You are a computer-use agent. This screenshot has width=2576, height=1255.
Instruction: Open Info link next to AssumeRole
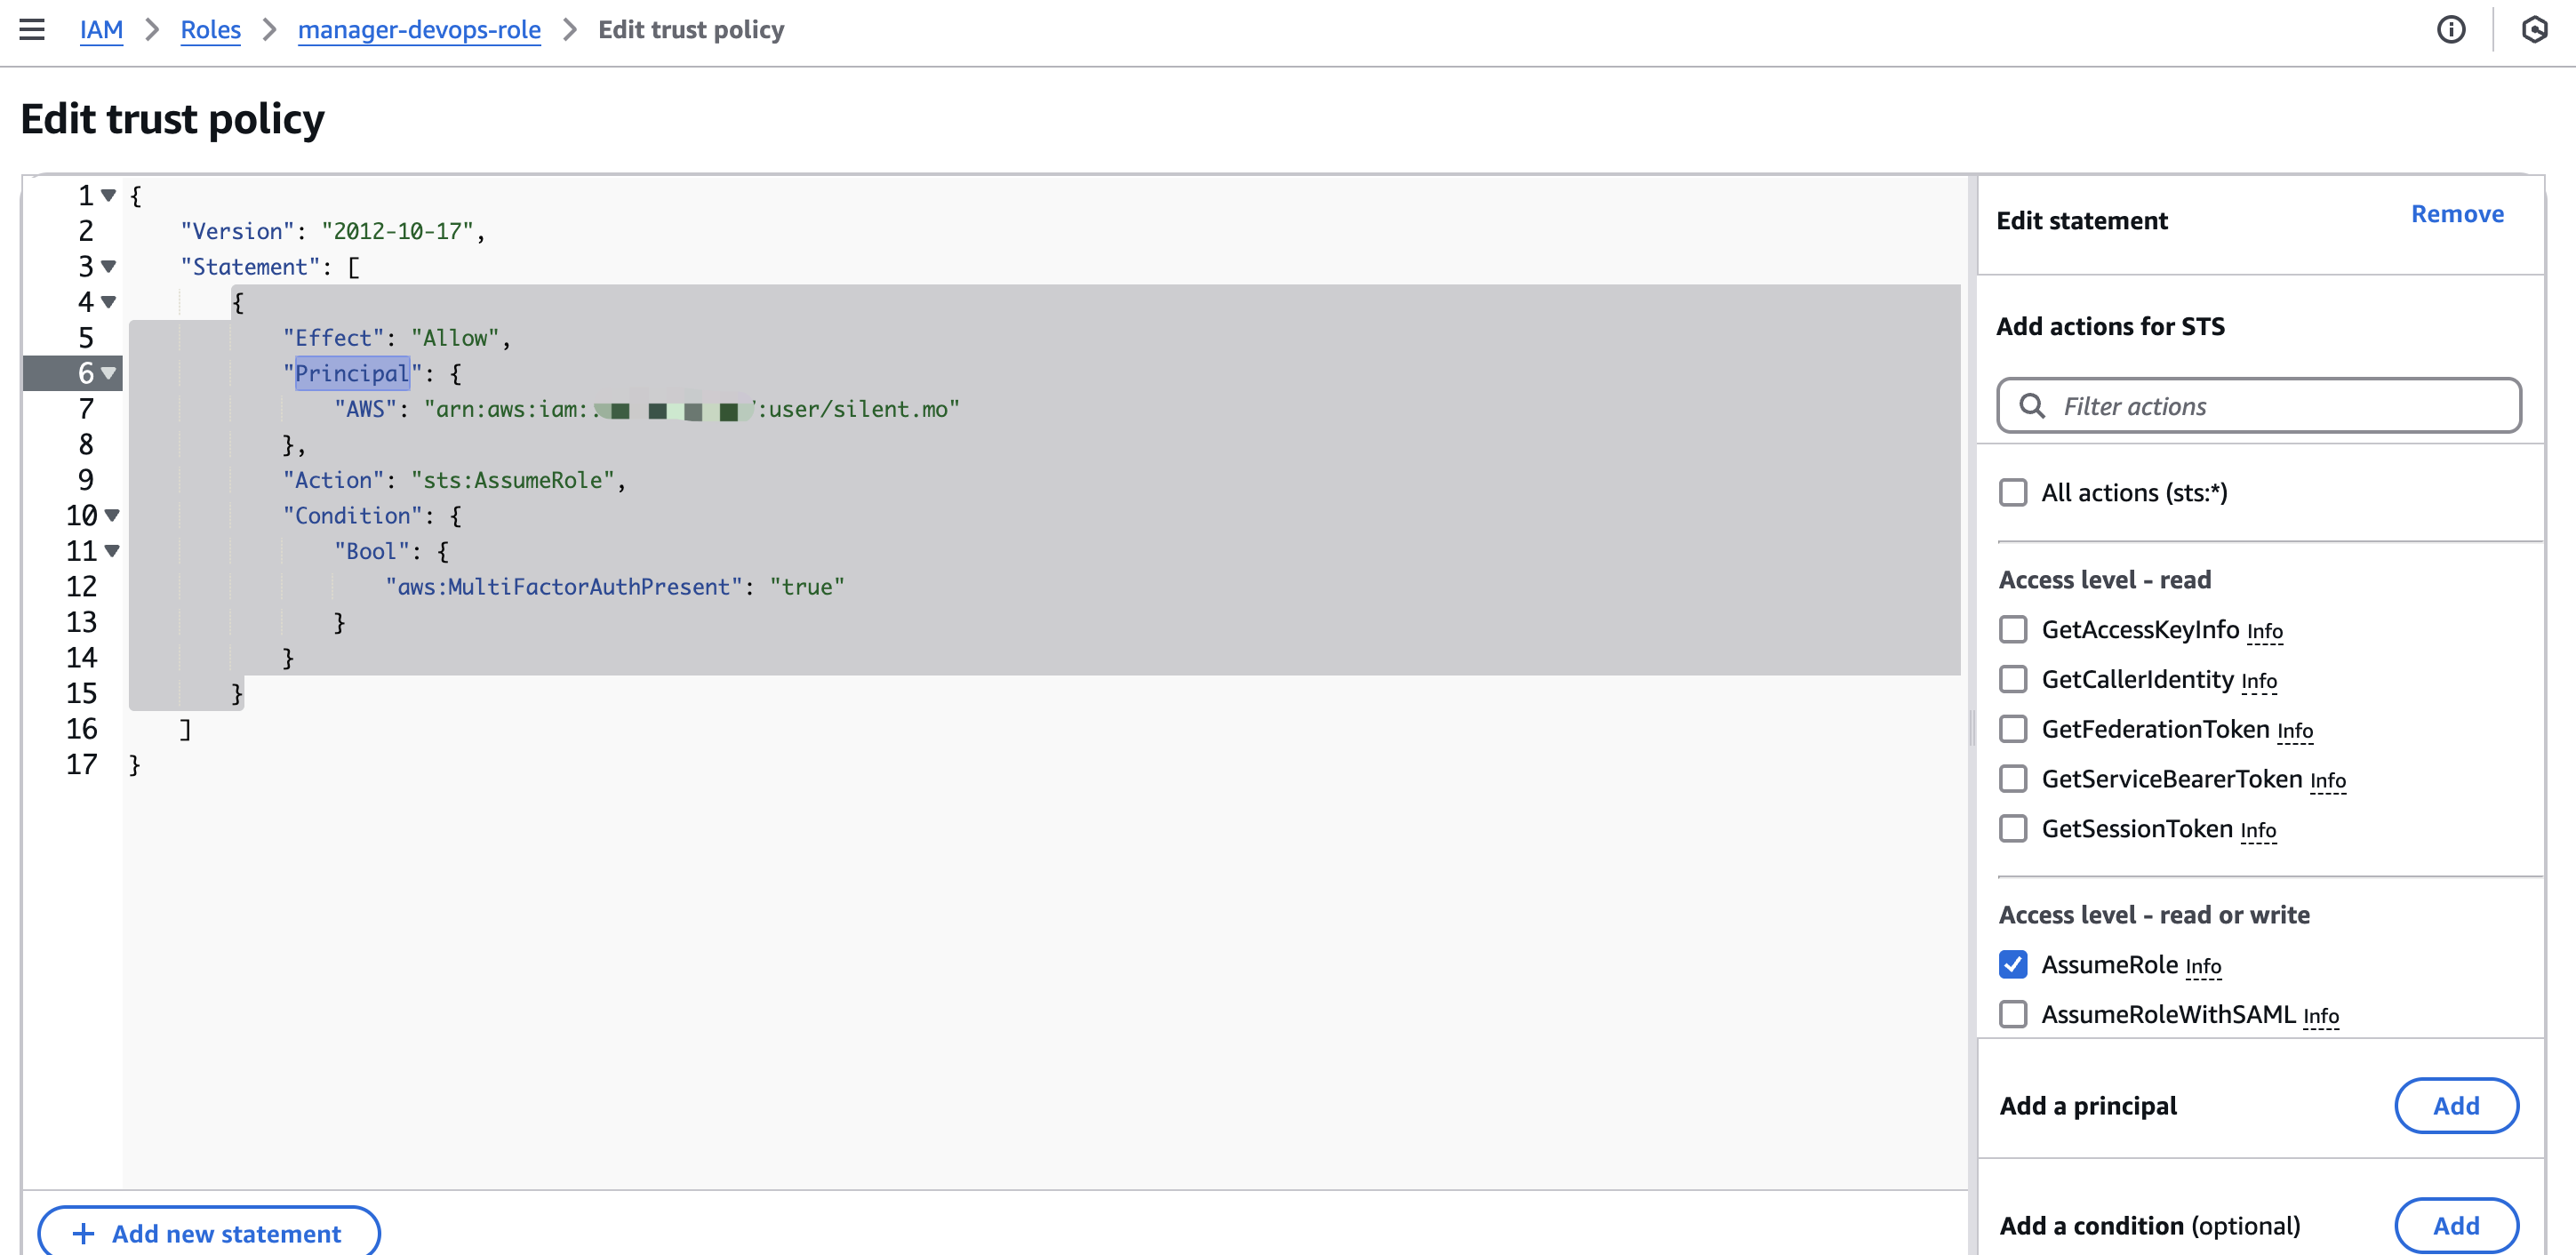[2203, 966]
